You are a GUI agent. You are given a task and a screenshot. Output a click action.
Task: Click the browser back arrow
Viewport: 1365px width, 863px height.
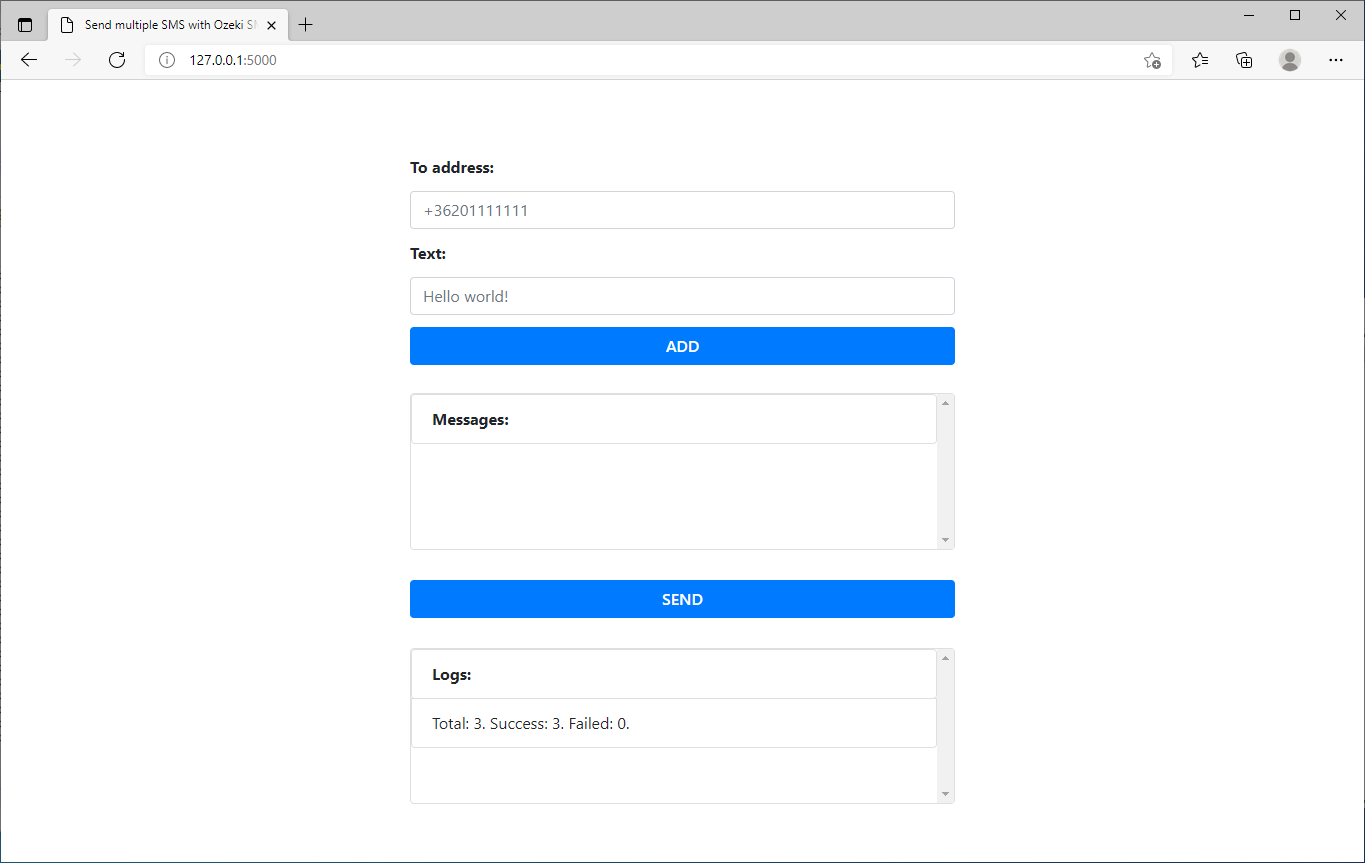(29, 60)
